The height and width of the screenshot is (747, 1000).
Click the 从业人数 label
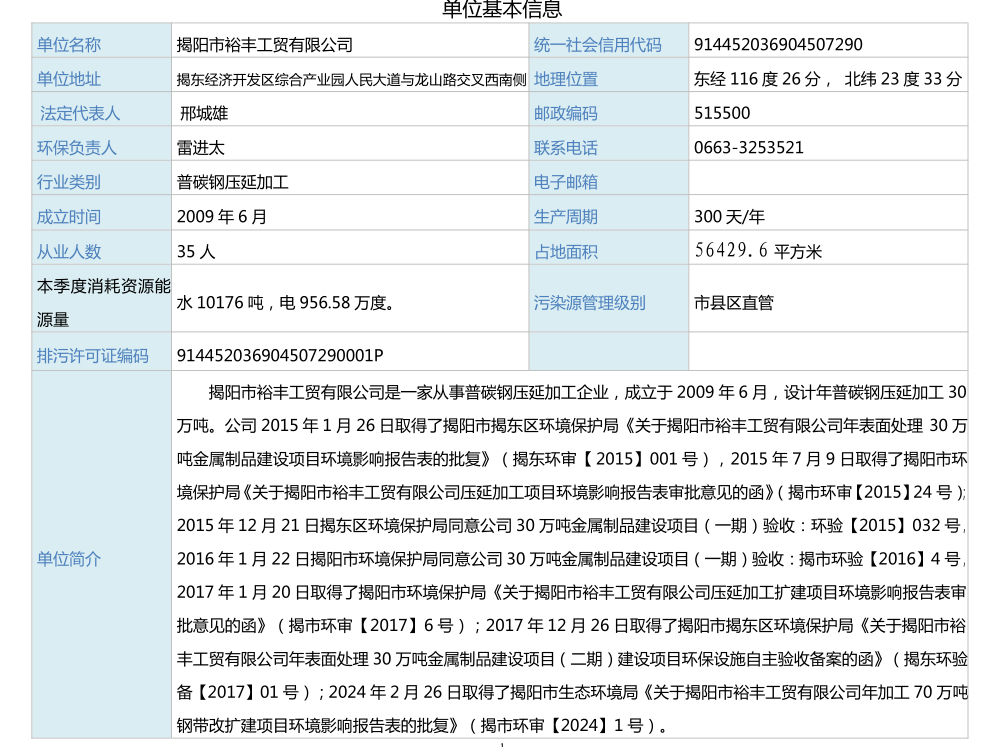coord(69,251)
